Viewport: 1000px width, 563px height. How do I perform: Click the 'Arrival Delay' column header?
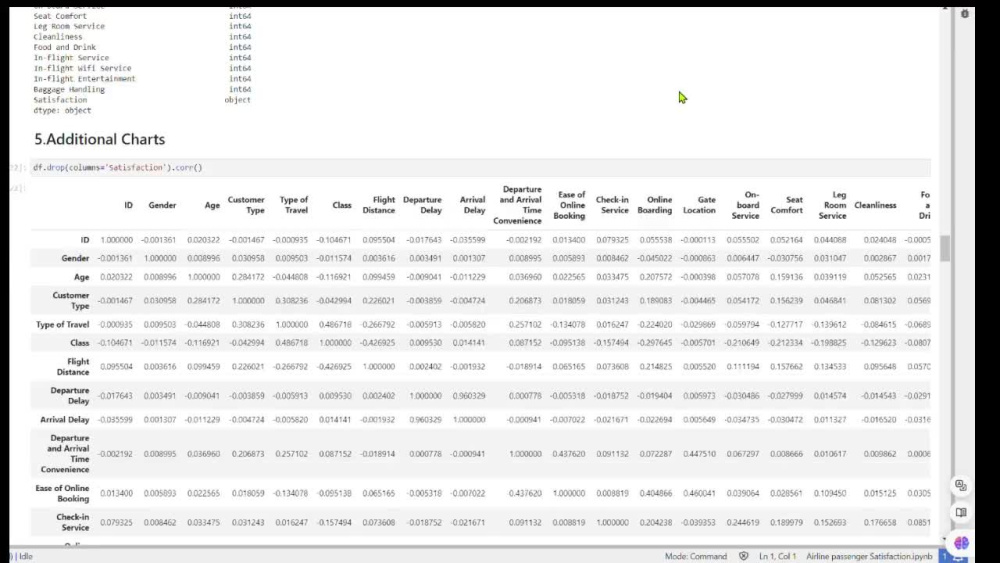[x=472, y=205]
